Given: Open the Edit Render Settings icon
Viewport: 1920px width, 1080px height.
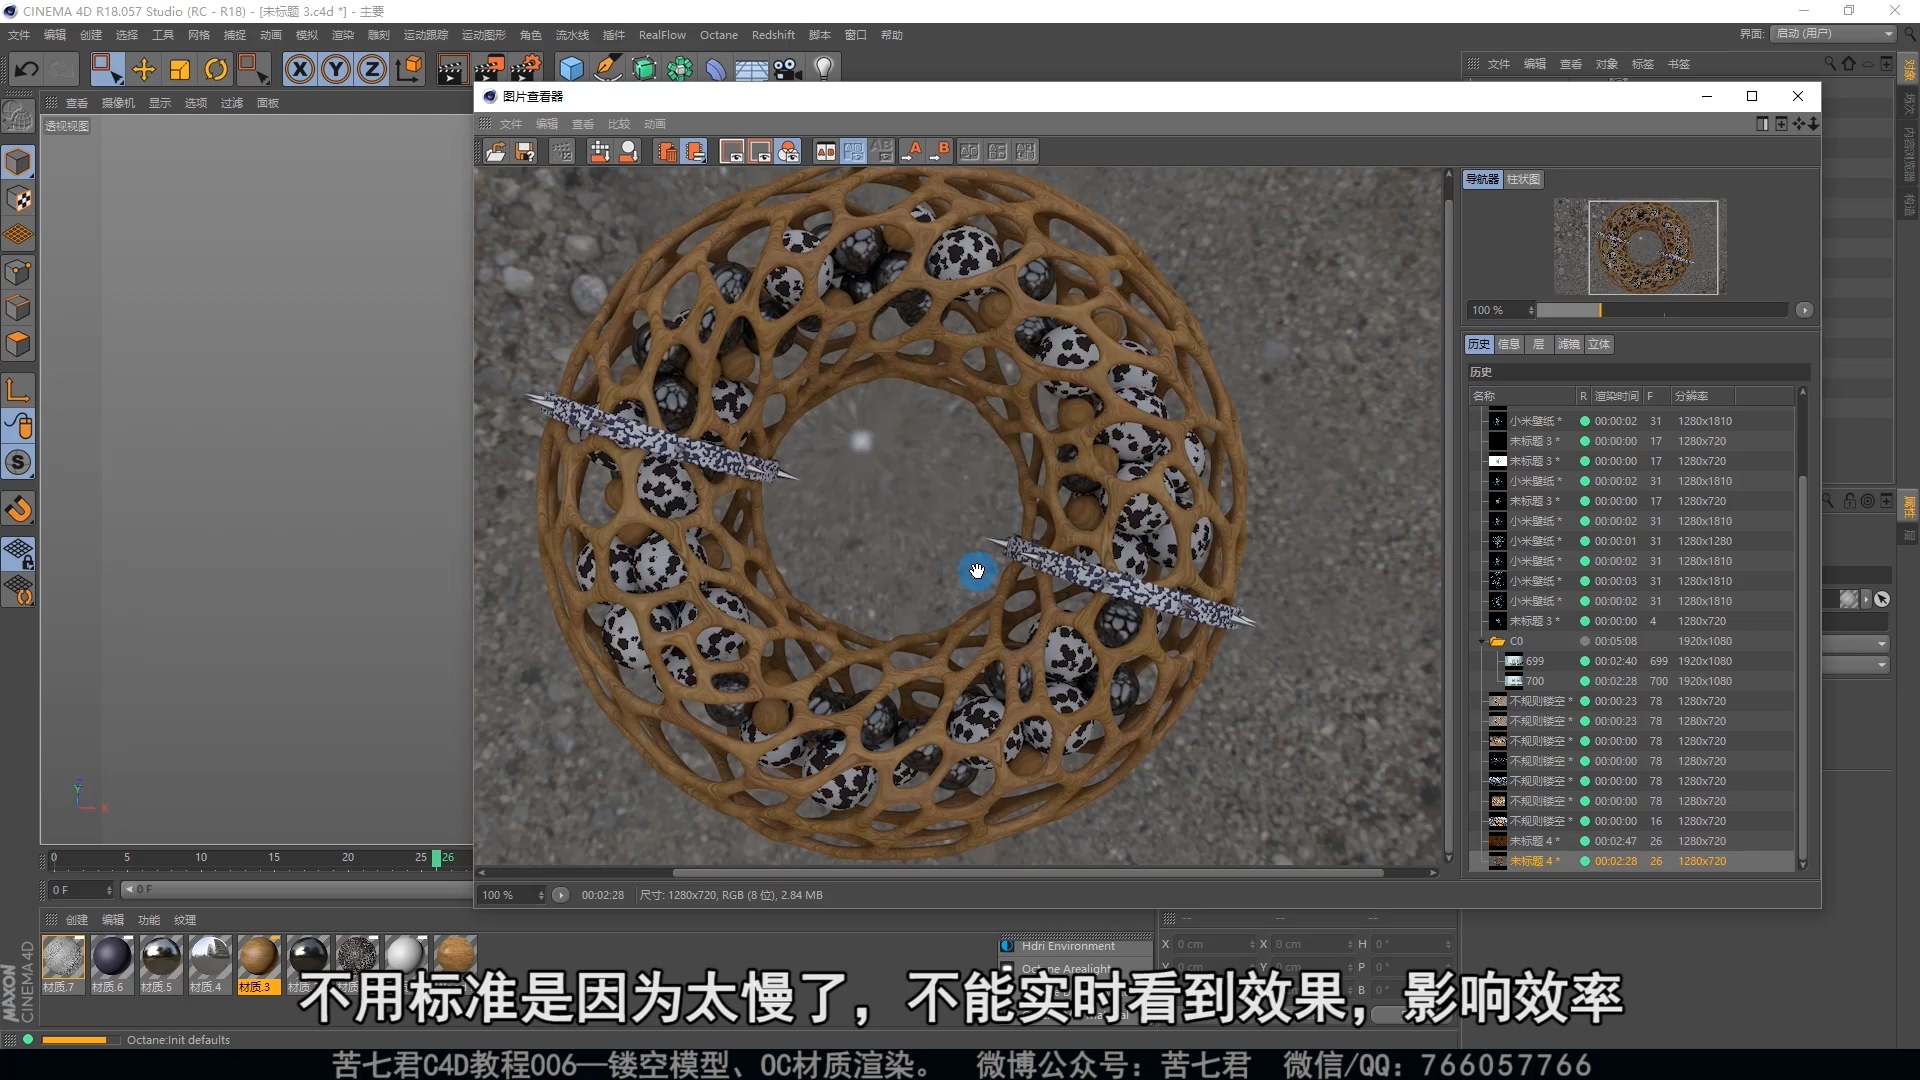Looking at the screenshot, I should (526, 69).
